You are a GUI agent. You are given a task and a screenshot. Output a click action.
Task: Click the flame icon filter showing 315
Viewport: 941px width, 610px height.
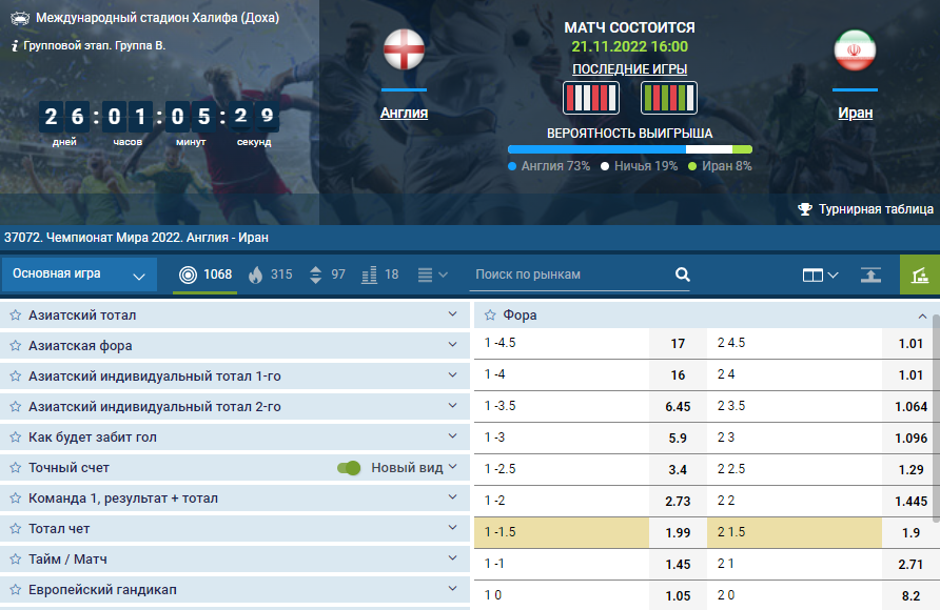point(269,275)
